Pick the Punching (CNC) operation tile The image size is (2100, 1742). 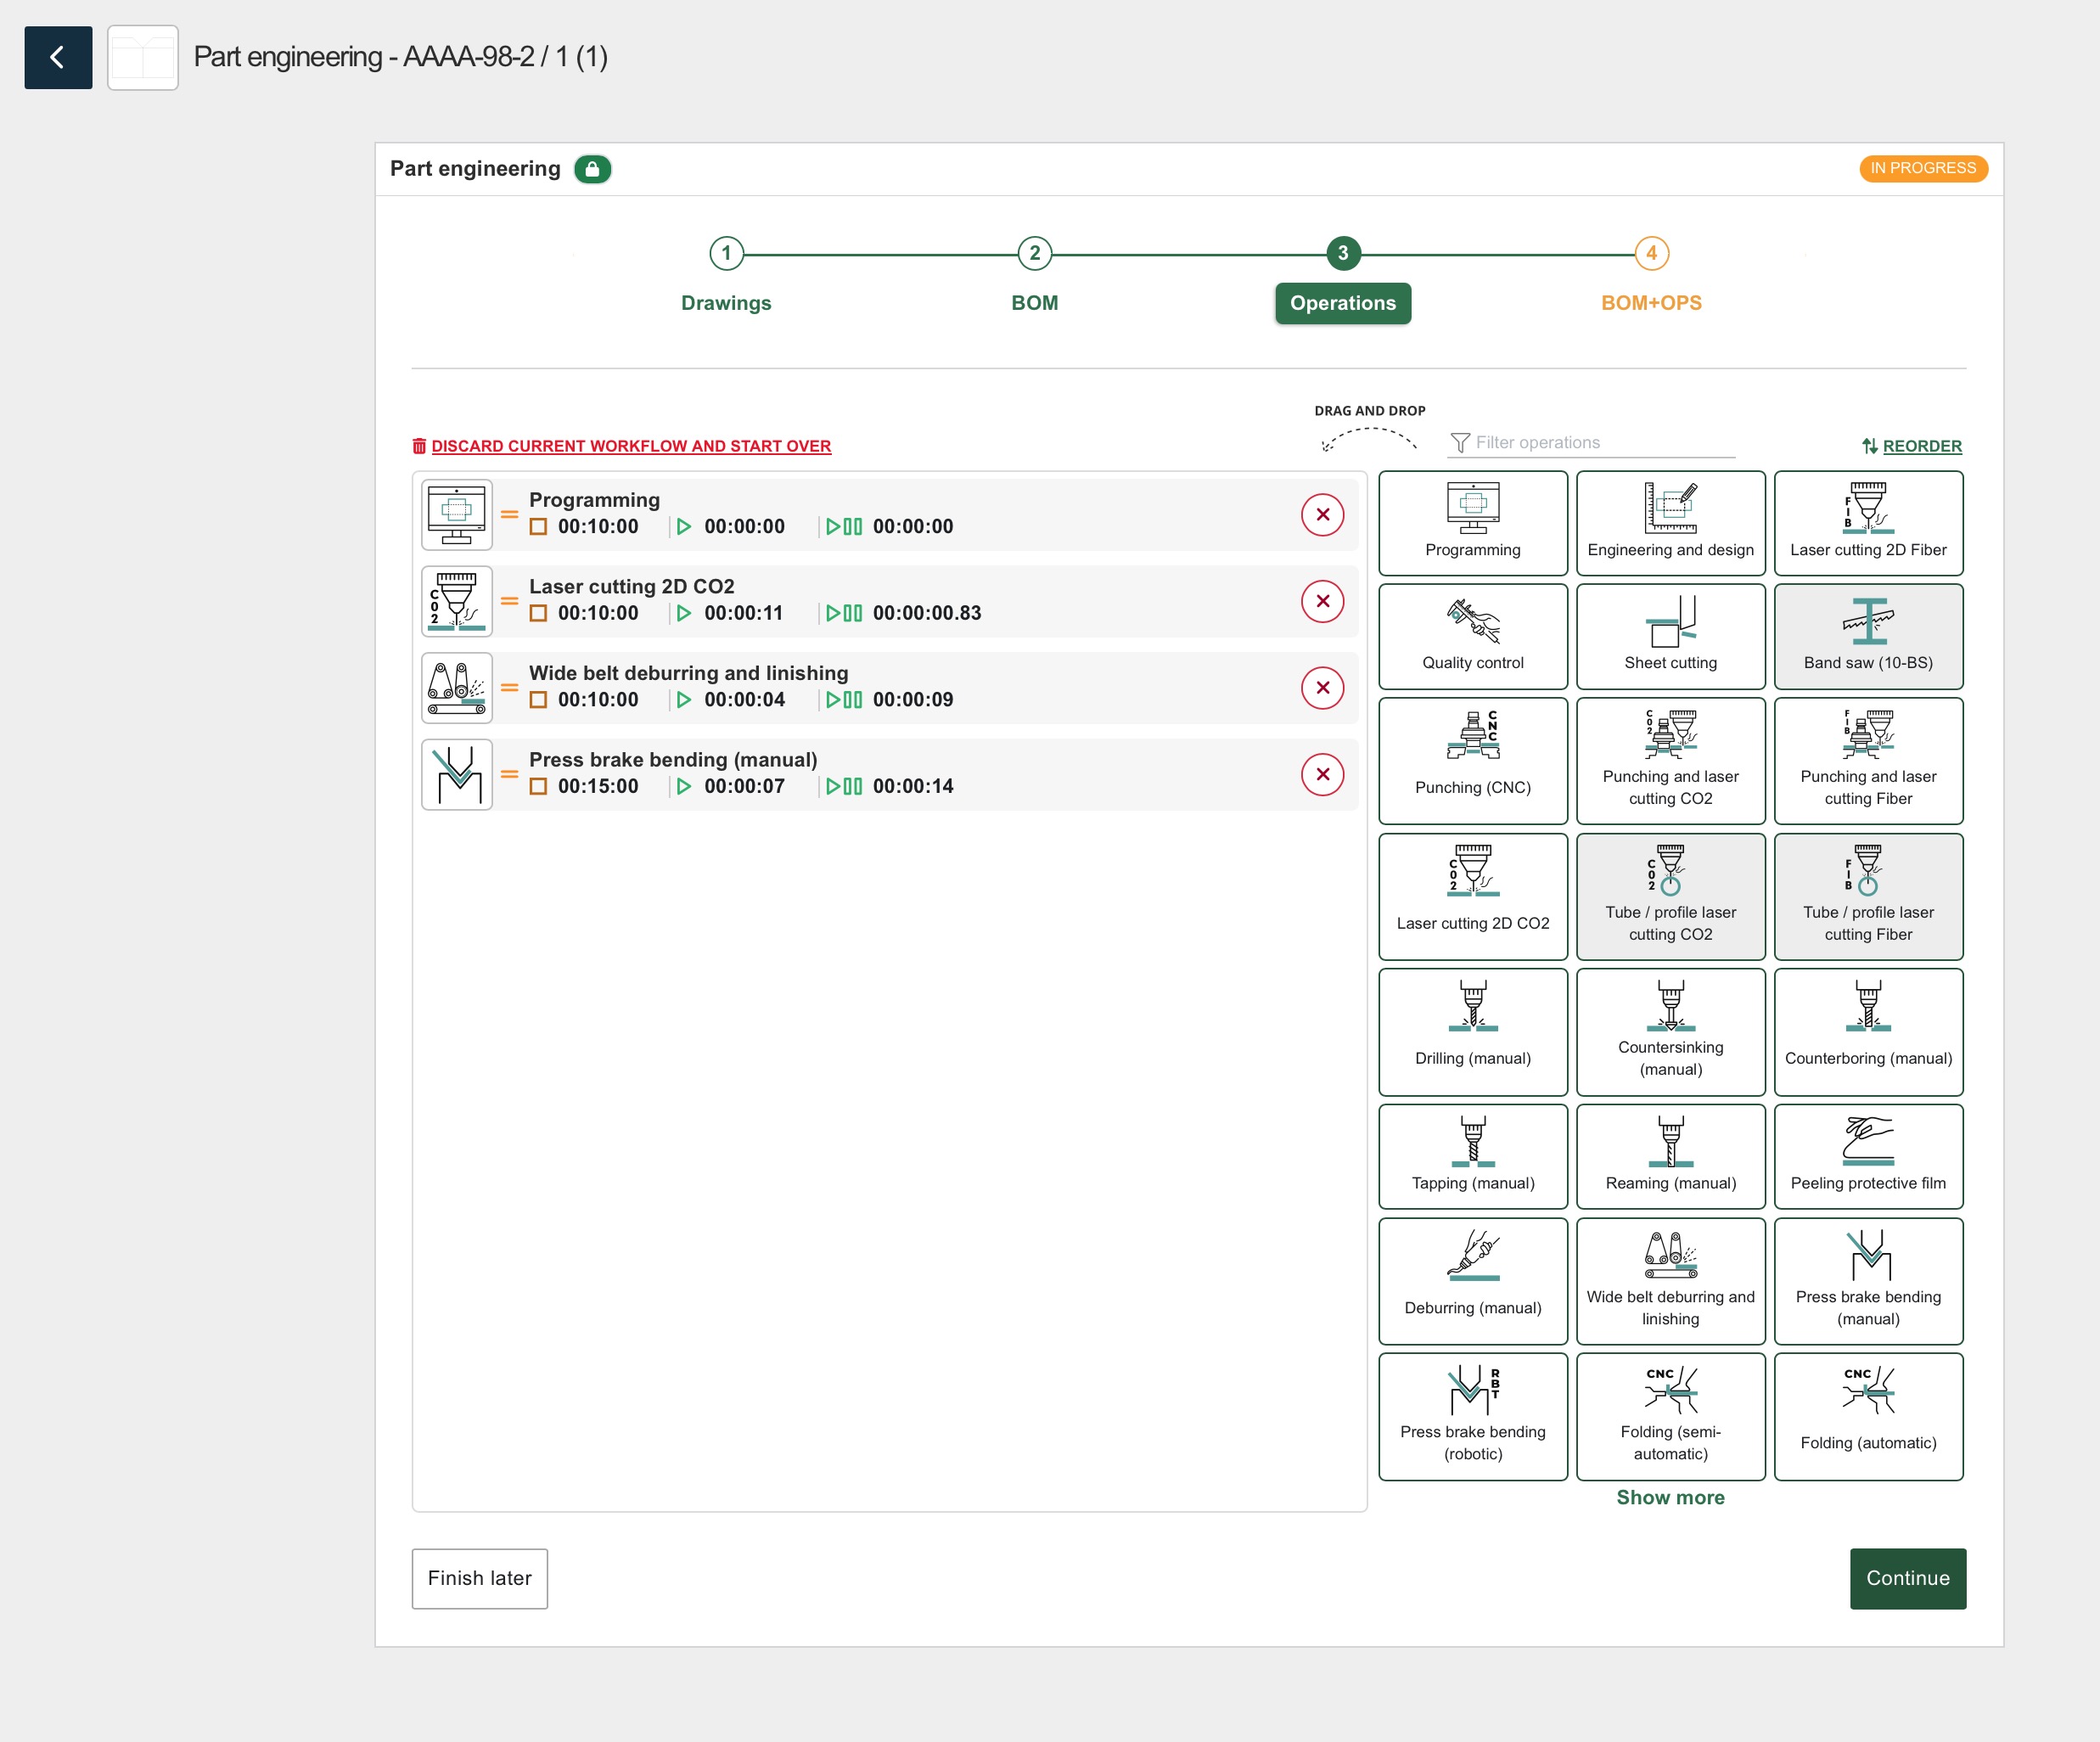[1472, 760]
